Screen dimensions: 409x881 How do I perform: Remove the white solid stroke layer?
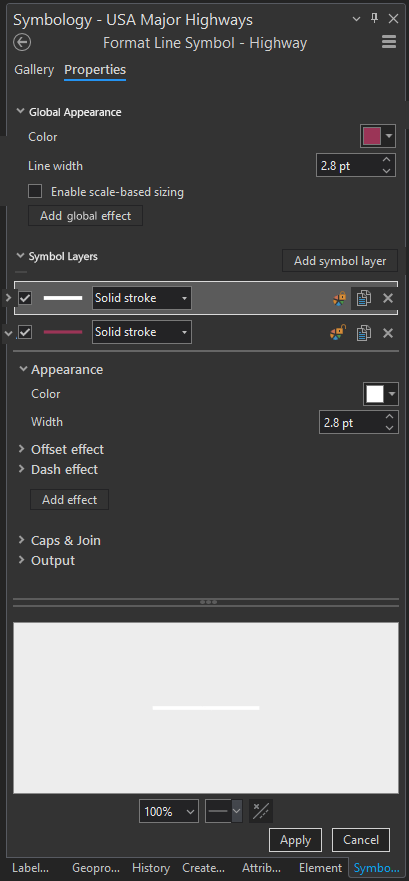388,298
